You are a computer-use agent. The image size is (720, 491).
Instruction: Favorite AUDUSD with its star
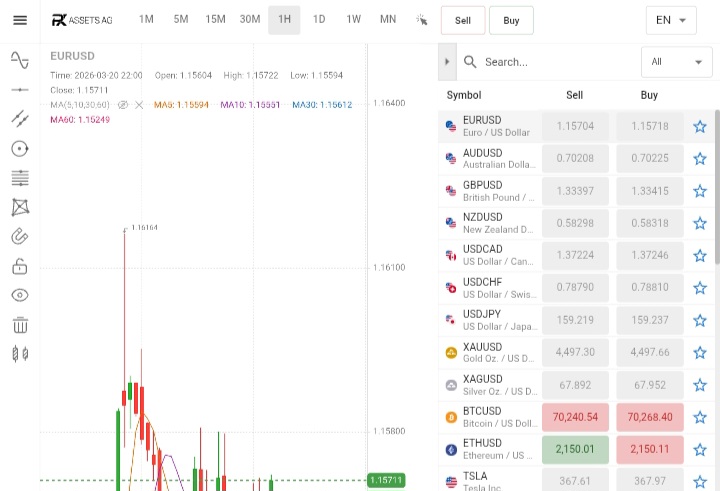pos(700,158)
